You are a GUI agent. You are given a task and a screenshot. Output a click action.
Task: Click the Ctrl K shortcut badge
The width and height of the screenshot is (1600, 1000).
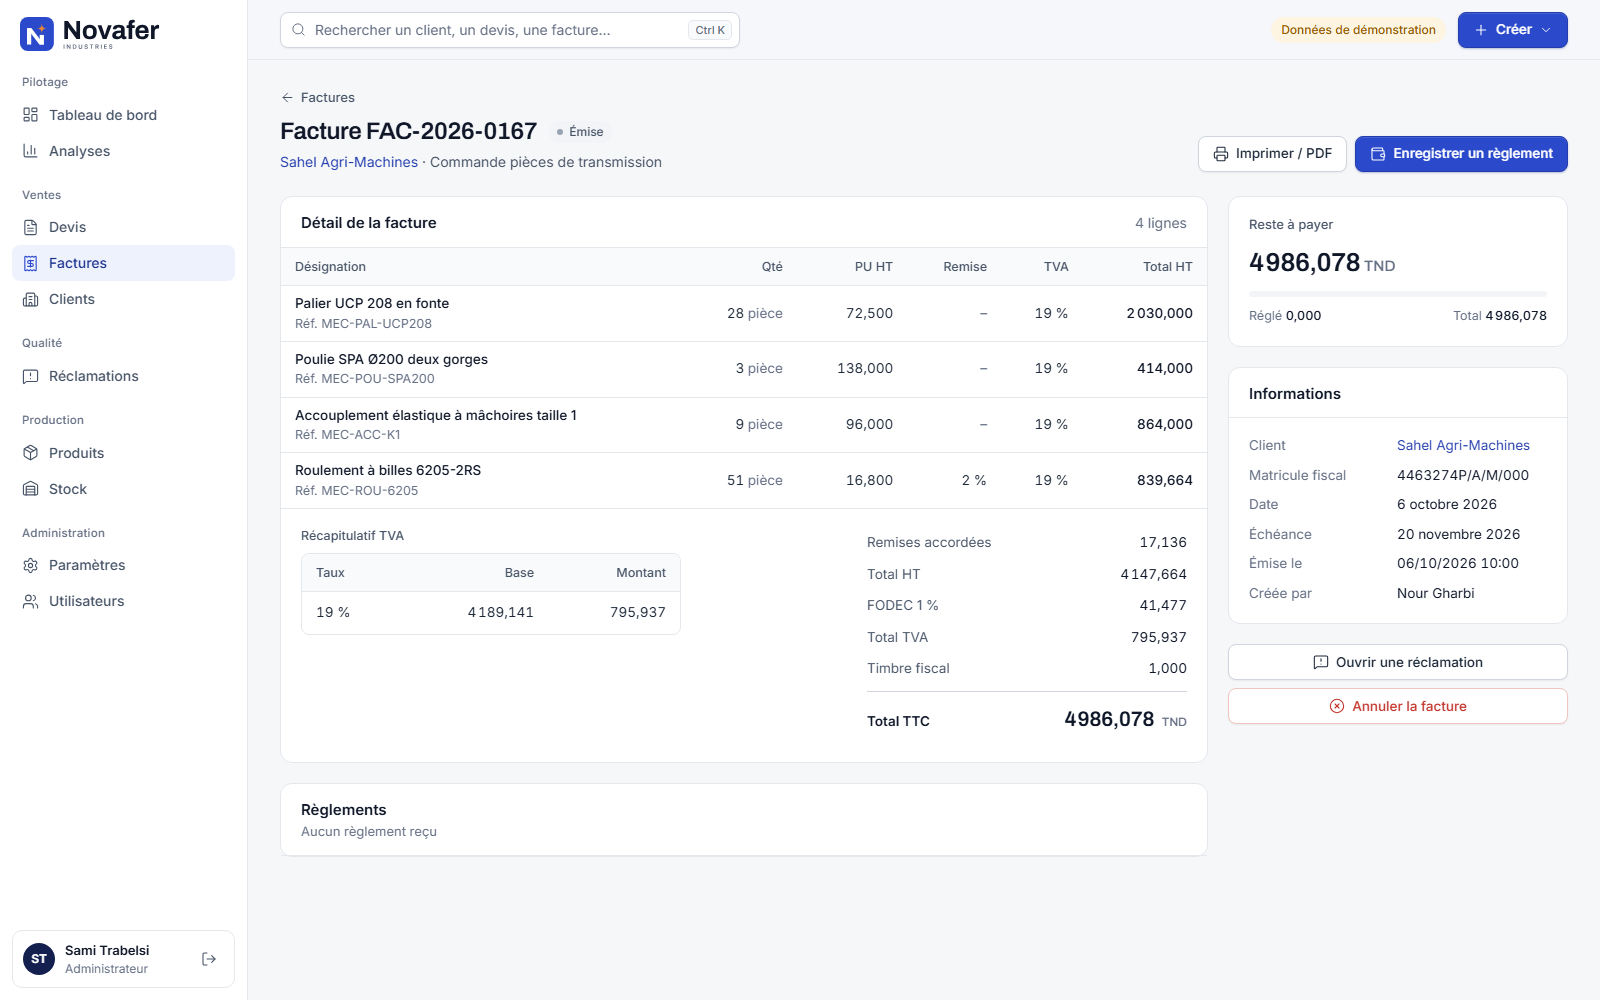(x=710, y=30)
